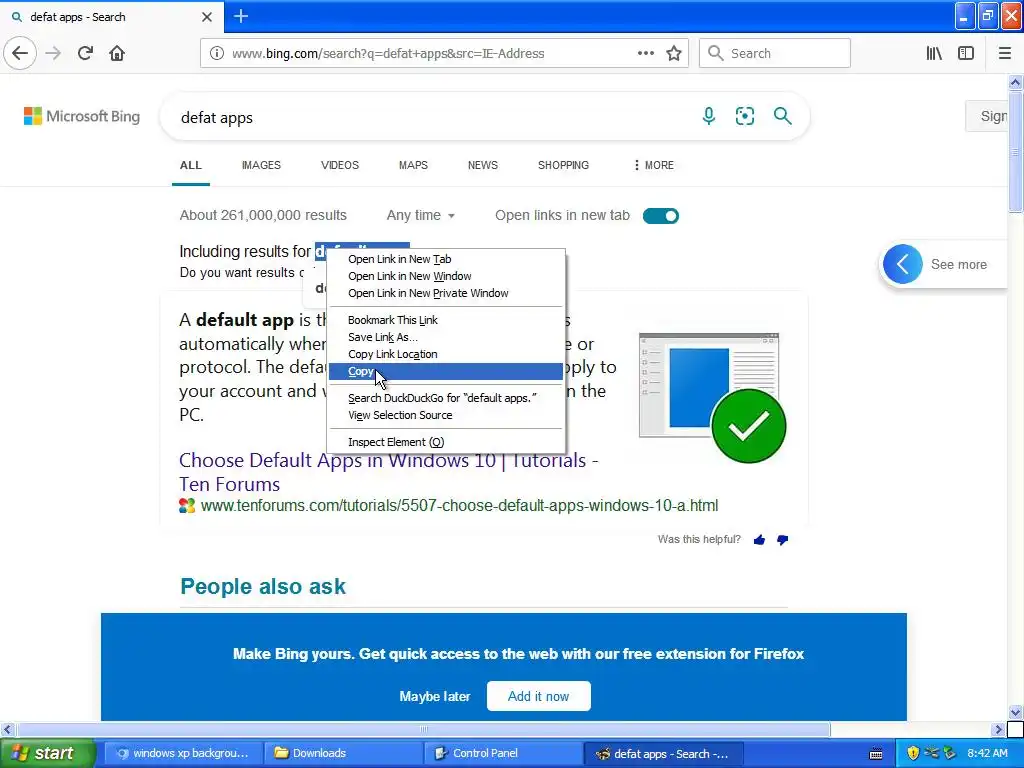Image resolution: width=1024 pixels, height=768 pixels.
Task: Show site information icon in address bar
Action: point(216,54)
